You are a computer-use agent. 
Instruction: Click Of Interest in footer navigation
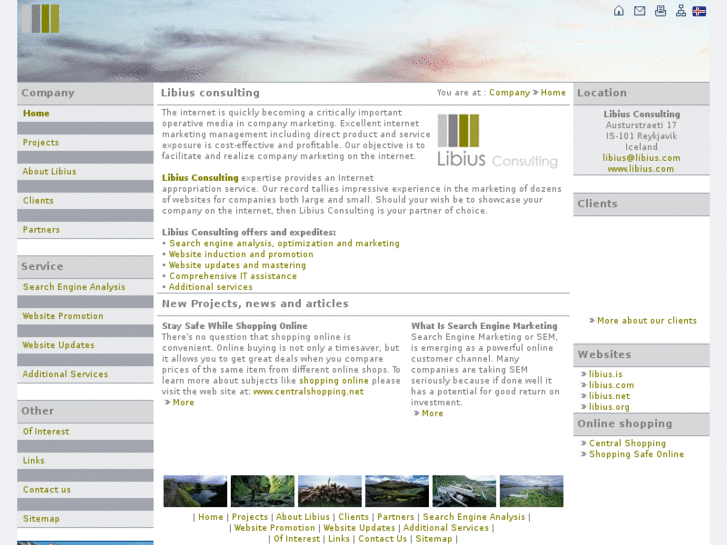(297, 539)
